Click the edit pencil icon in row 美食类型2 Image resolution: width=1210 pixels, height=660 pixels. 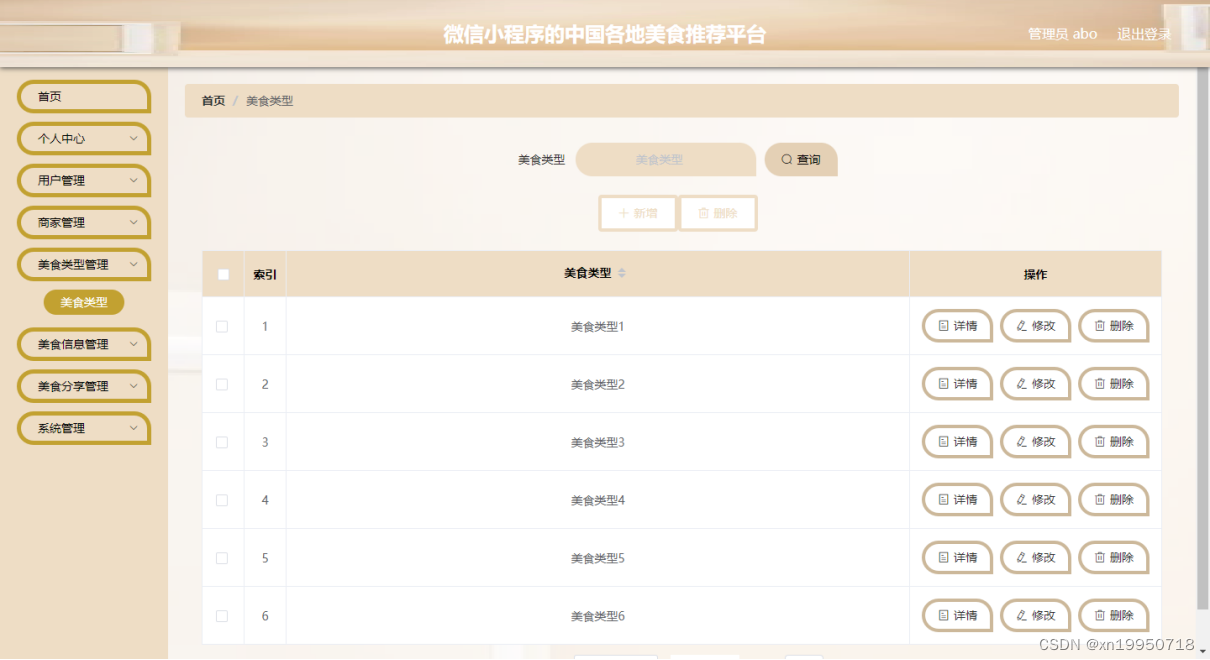1021,384
